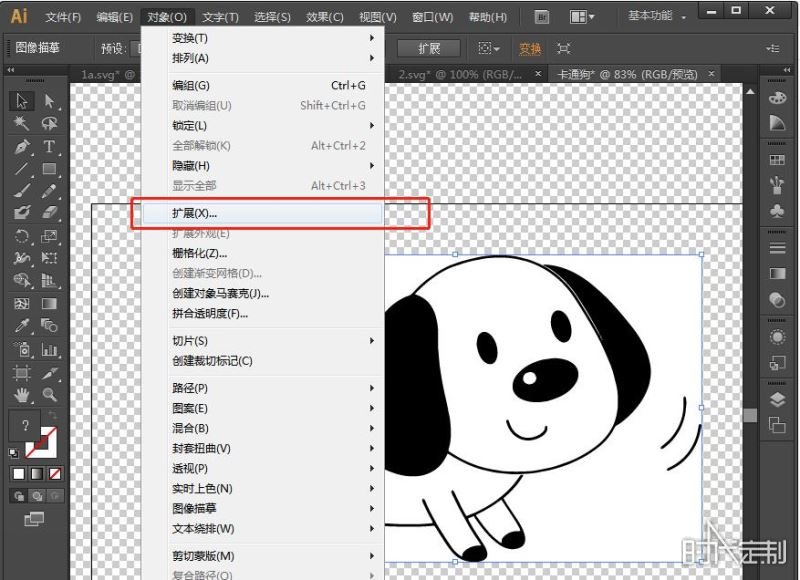Choose 扩展(X)... from the menu

262,214
